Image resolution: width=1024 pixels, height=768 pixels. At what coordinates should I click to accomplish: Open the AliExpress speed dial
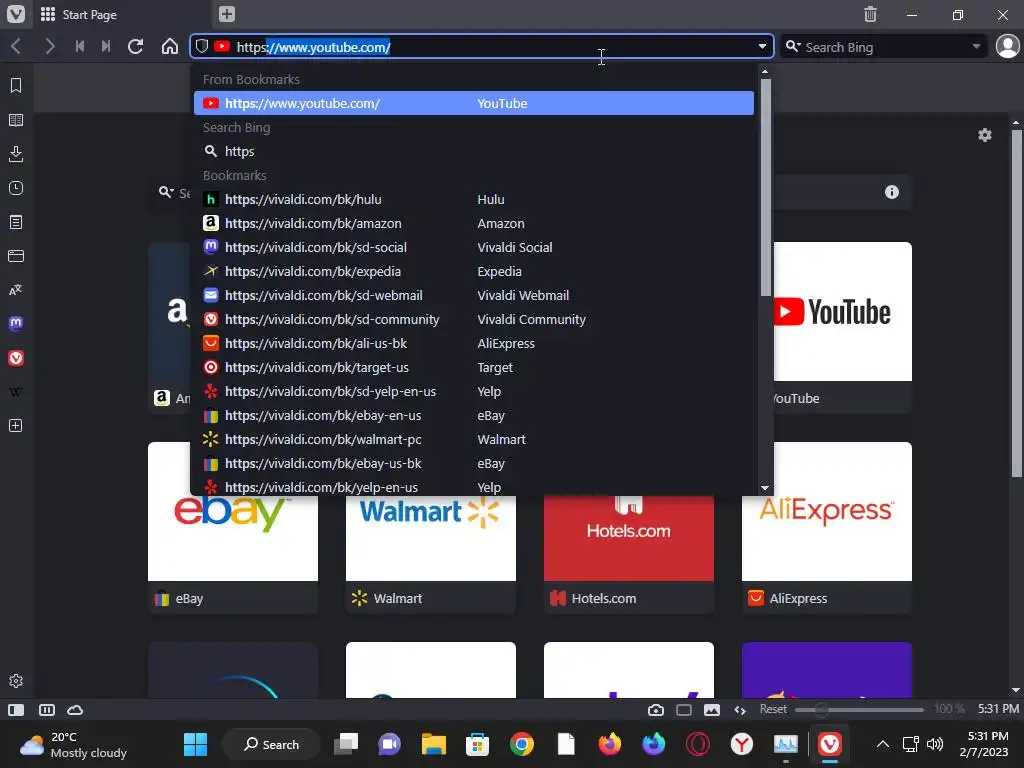(x=827, y=527)
